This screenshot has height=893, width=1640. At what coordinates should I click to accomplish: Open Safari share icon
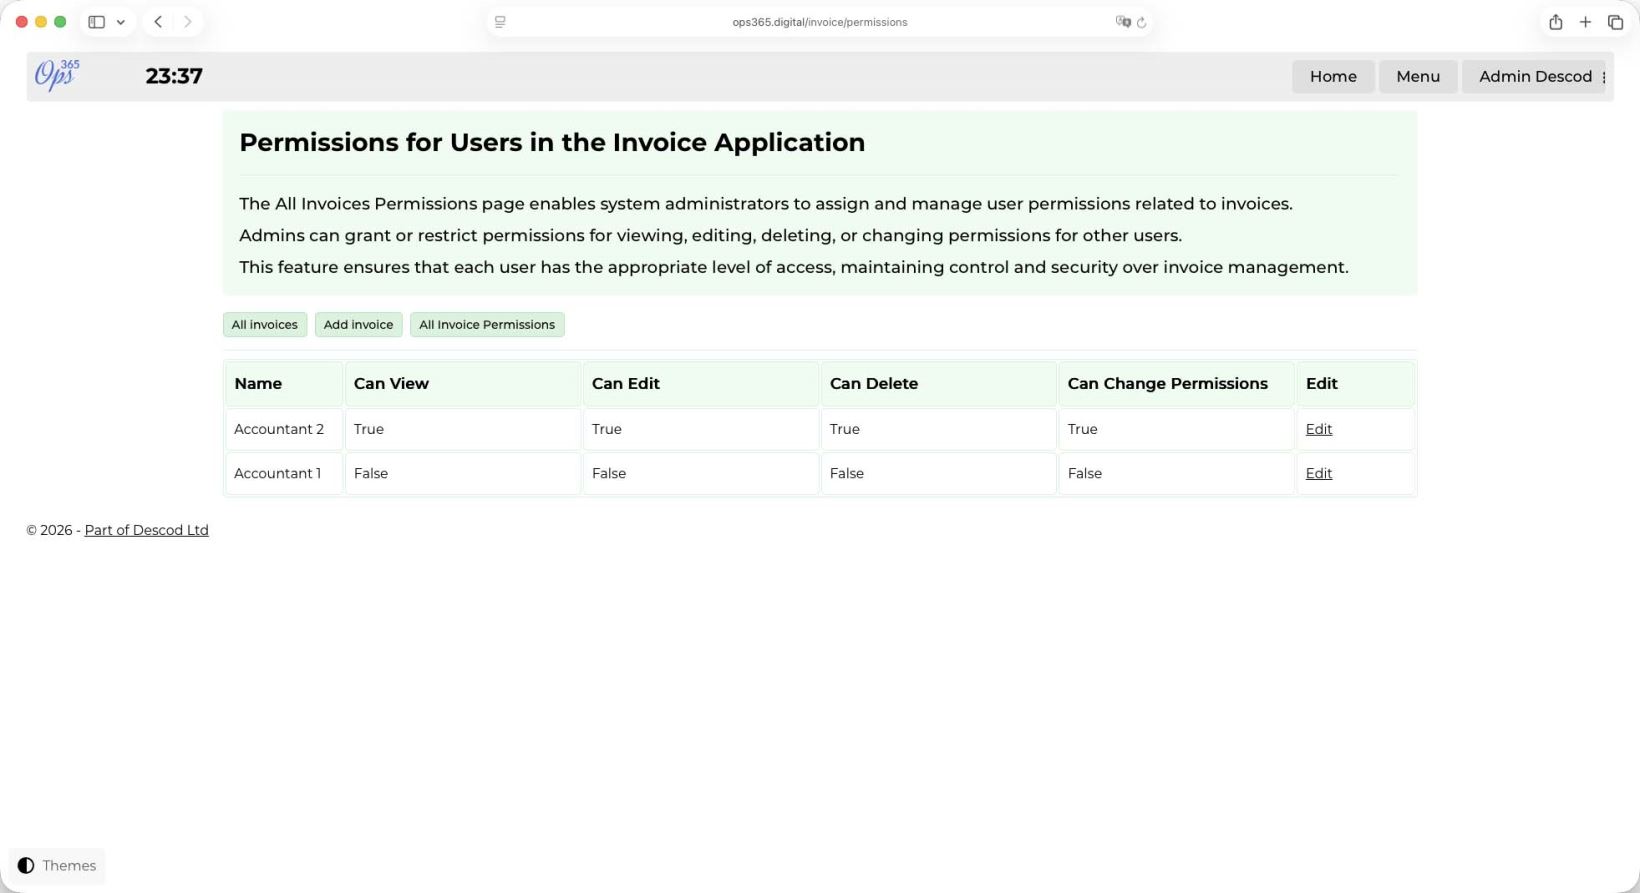pyautogui.click(x=1556, y=22)
